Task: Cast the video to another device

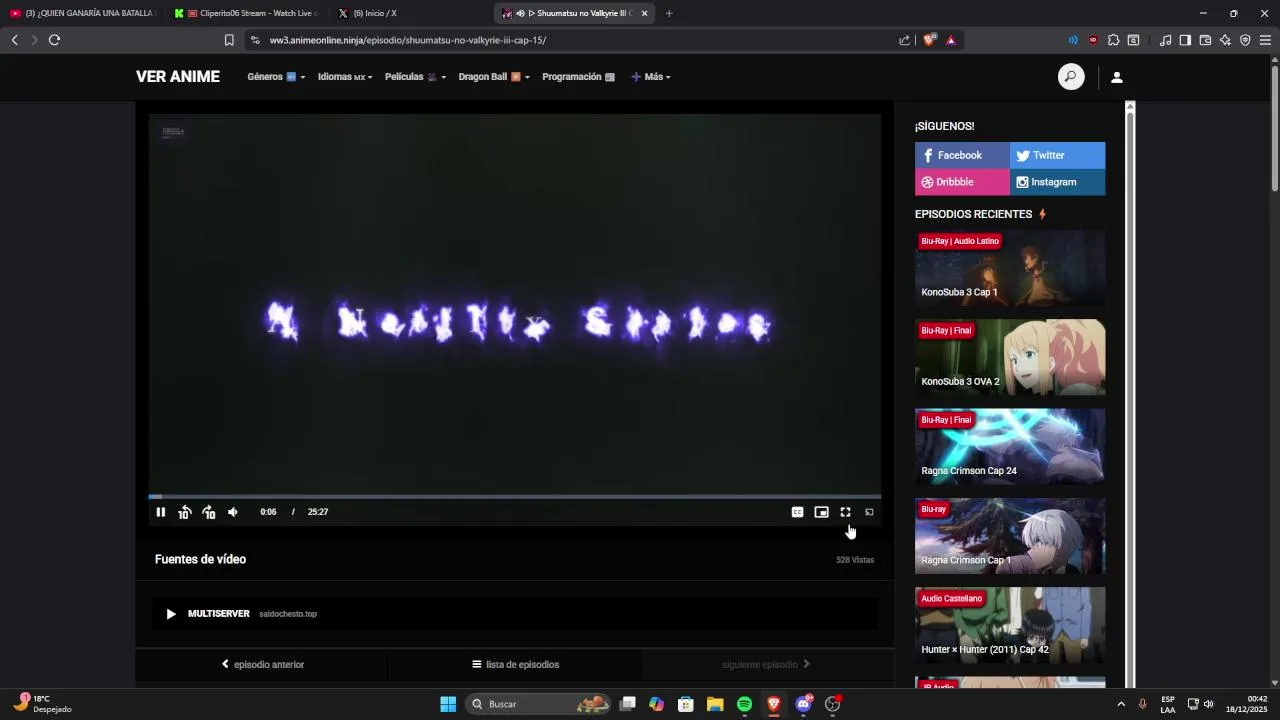Action: (x=869, y=512)
